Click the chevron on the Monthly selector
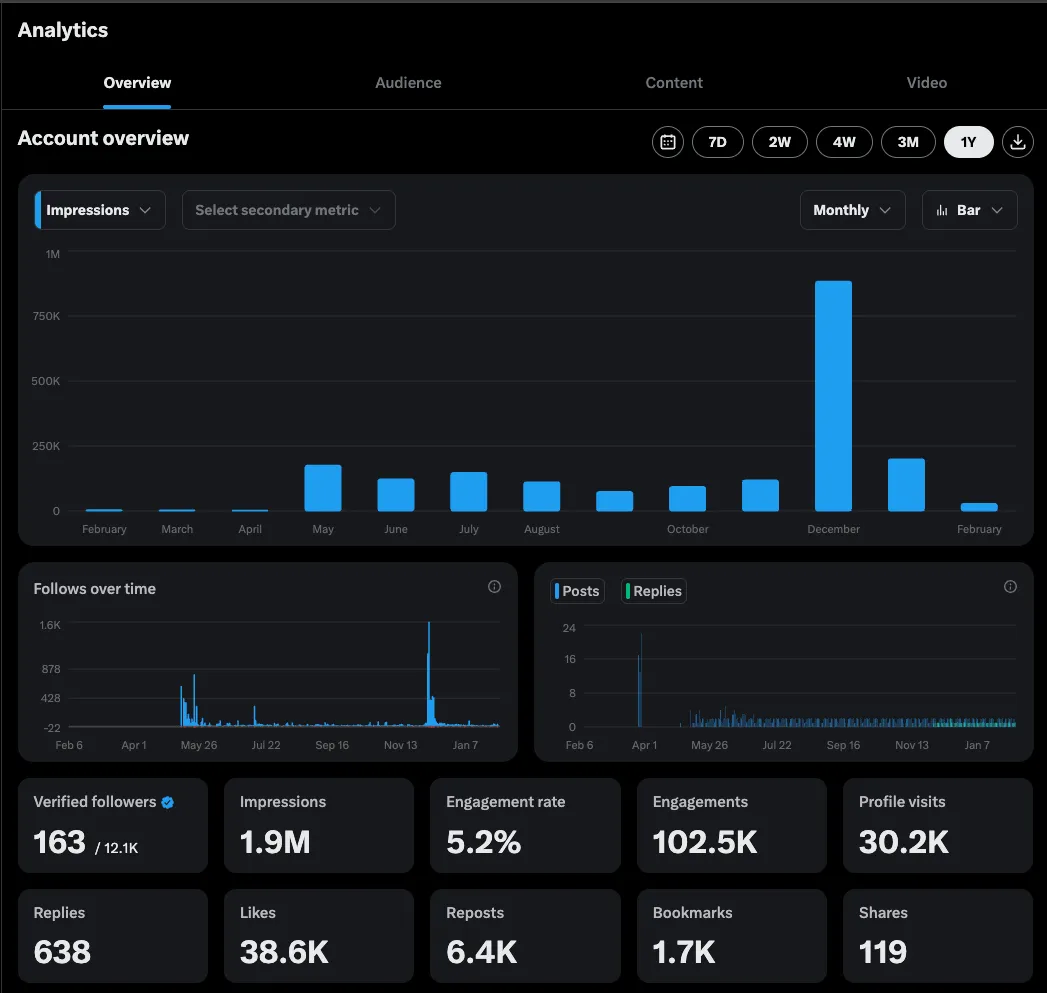The width and height of the screenshot is (1047, 993). pyautogui.click(x=886, y=210)
